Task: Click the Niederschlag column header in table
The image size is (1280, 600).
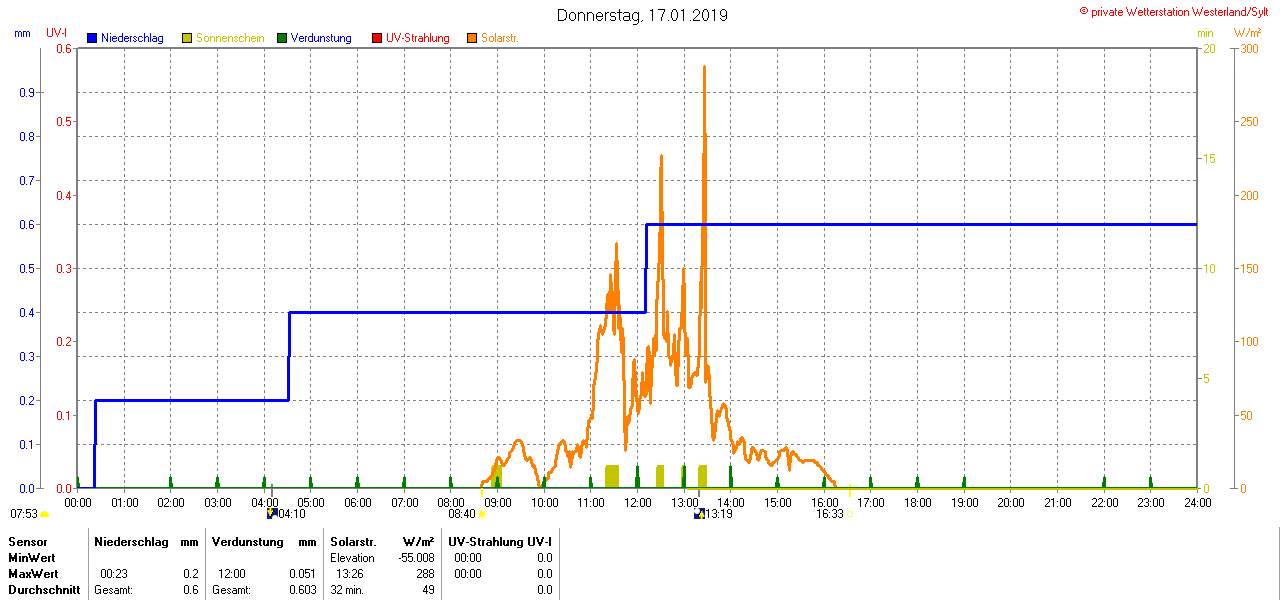Action: click(x=131, y=541)
